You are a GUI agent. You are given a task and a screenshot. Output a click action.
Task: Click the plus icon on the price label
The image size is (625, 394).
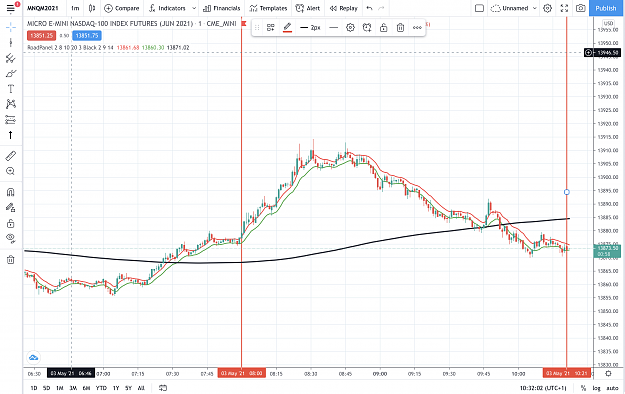click(588, 53)
